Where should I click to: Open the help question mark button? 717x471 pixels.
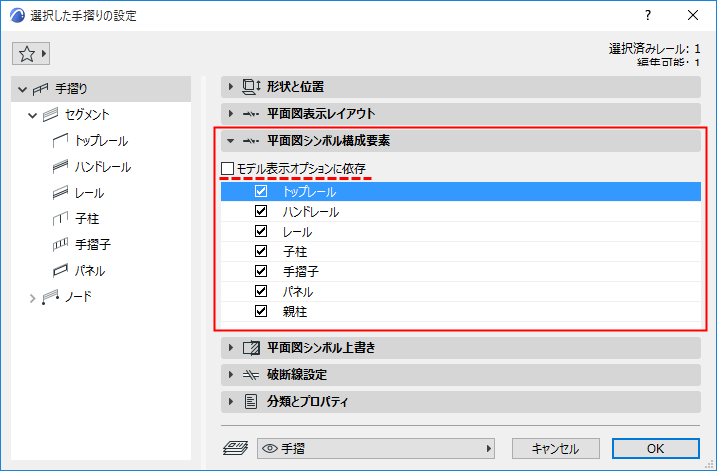(648, 15)
